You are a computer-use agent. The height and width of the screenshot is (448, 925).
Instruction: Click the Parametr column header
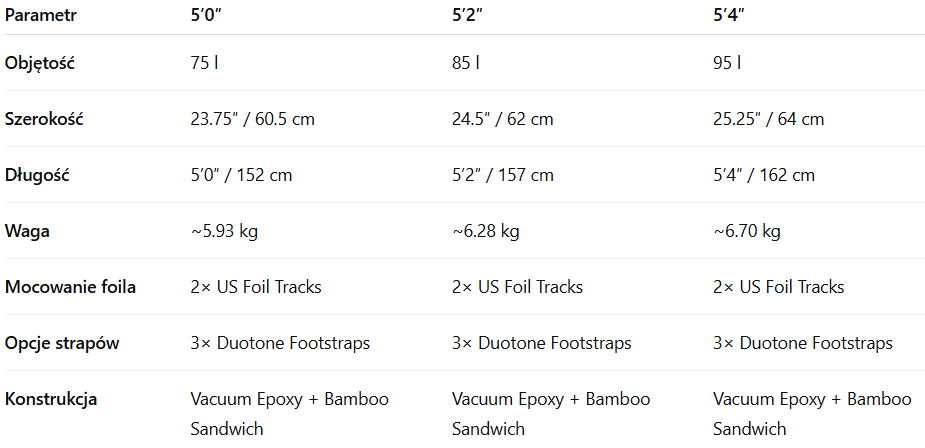(x=40, y=16)
